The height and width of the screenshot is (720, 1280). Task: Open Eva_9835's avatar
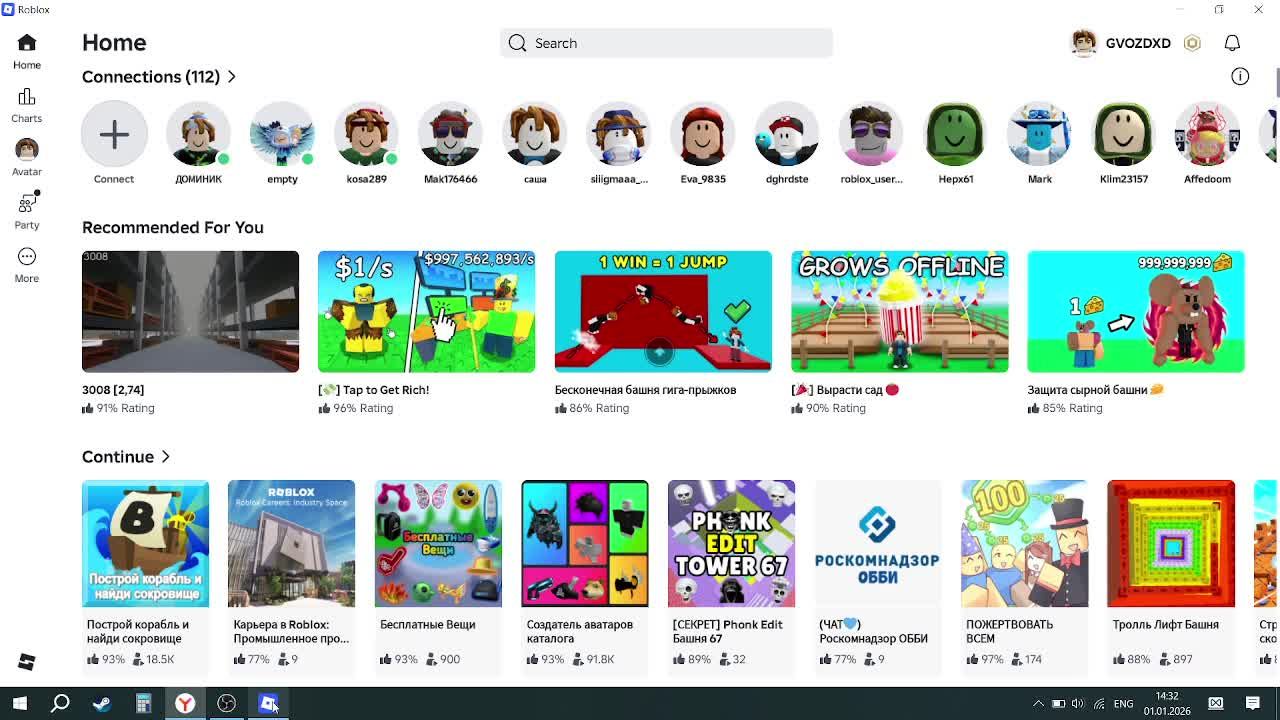tap(703, 134)
